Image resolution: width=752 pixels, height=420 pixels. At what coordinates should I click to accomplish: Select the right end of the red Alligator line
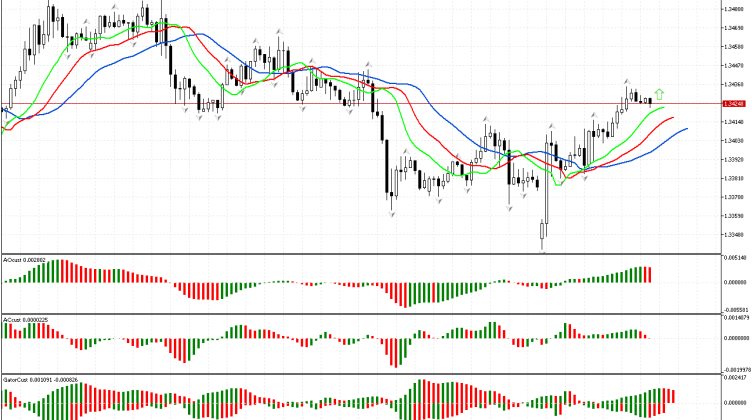tap(674, 118)
